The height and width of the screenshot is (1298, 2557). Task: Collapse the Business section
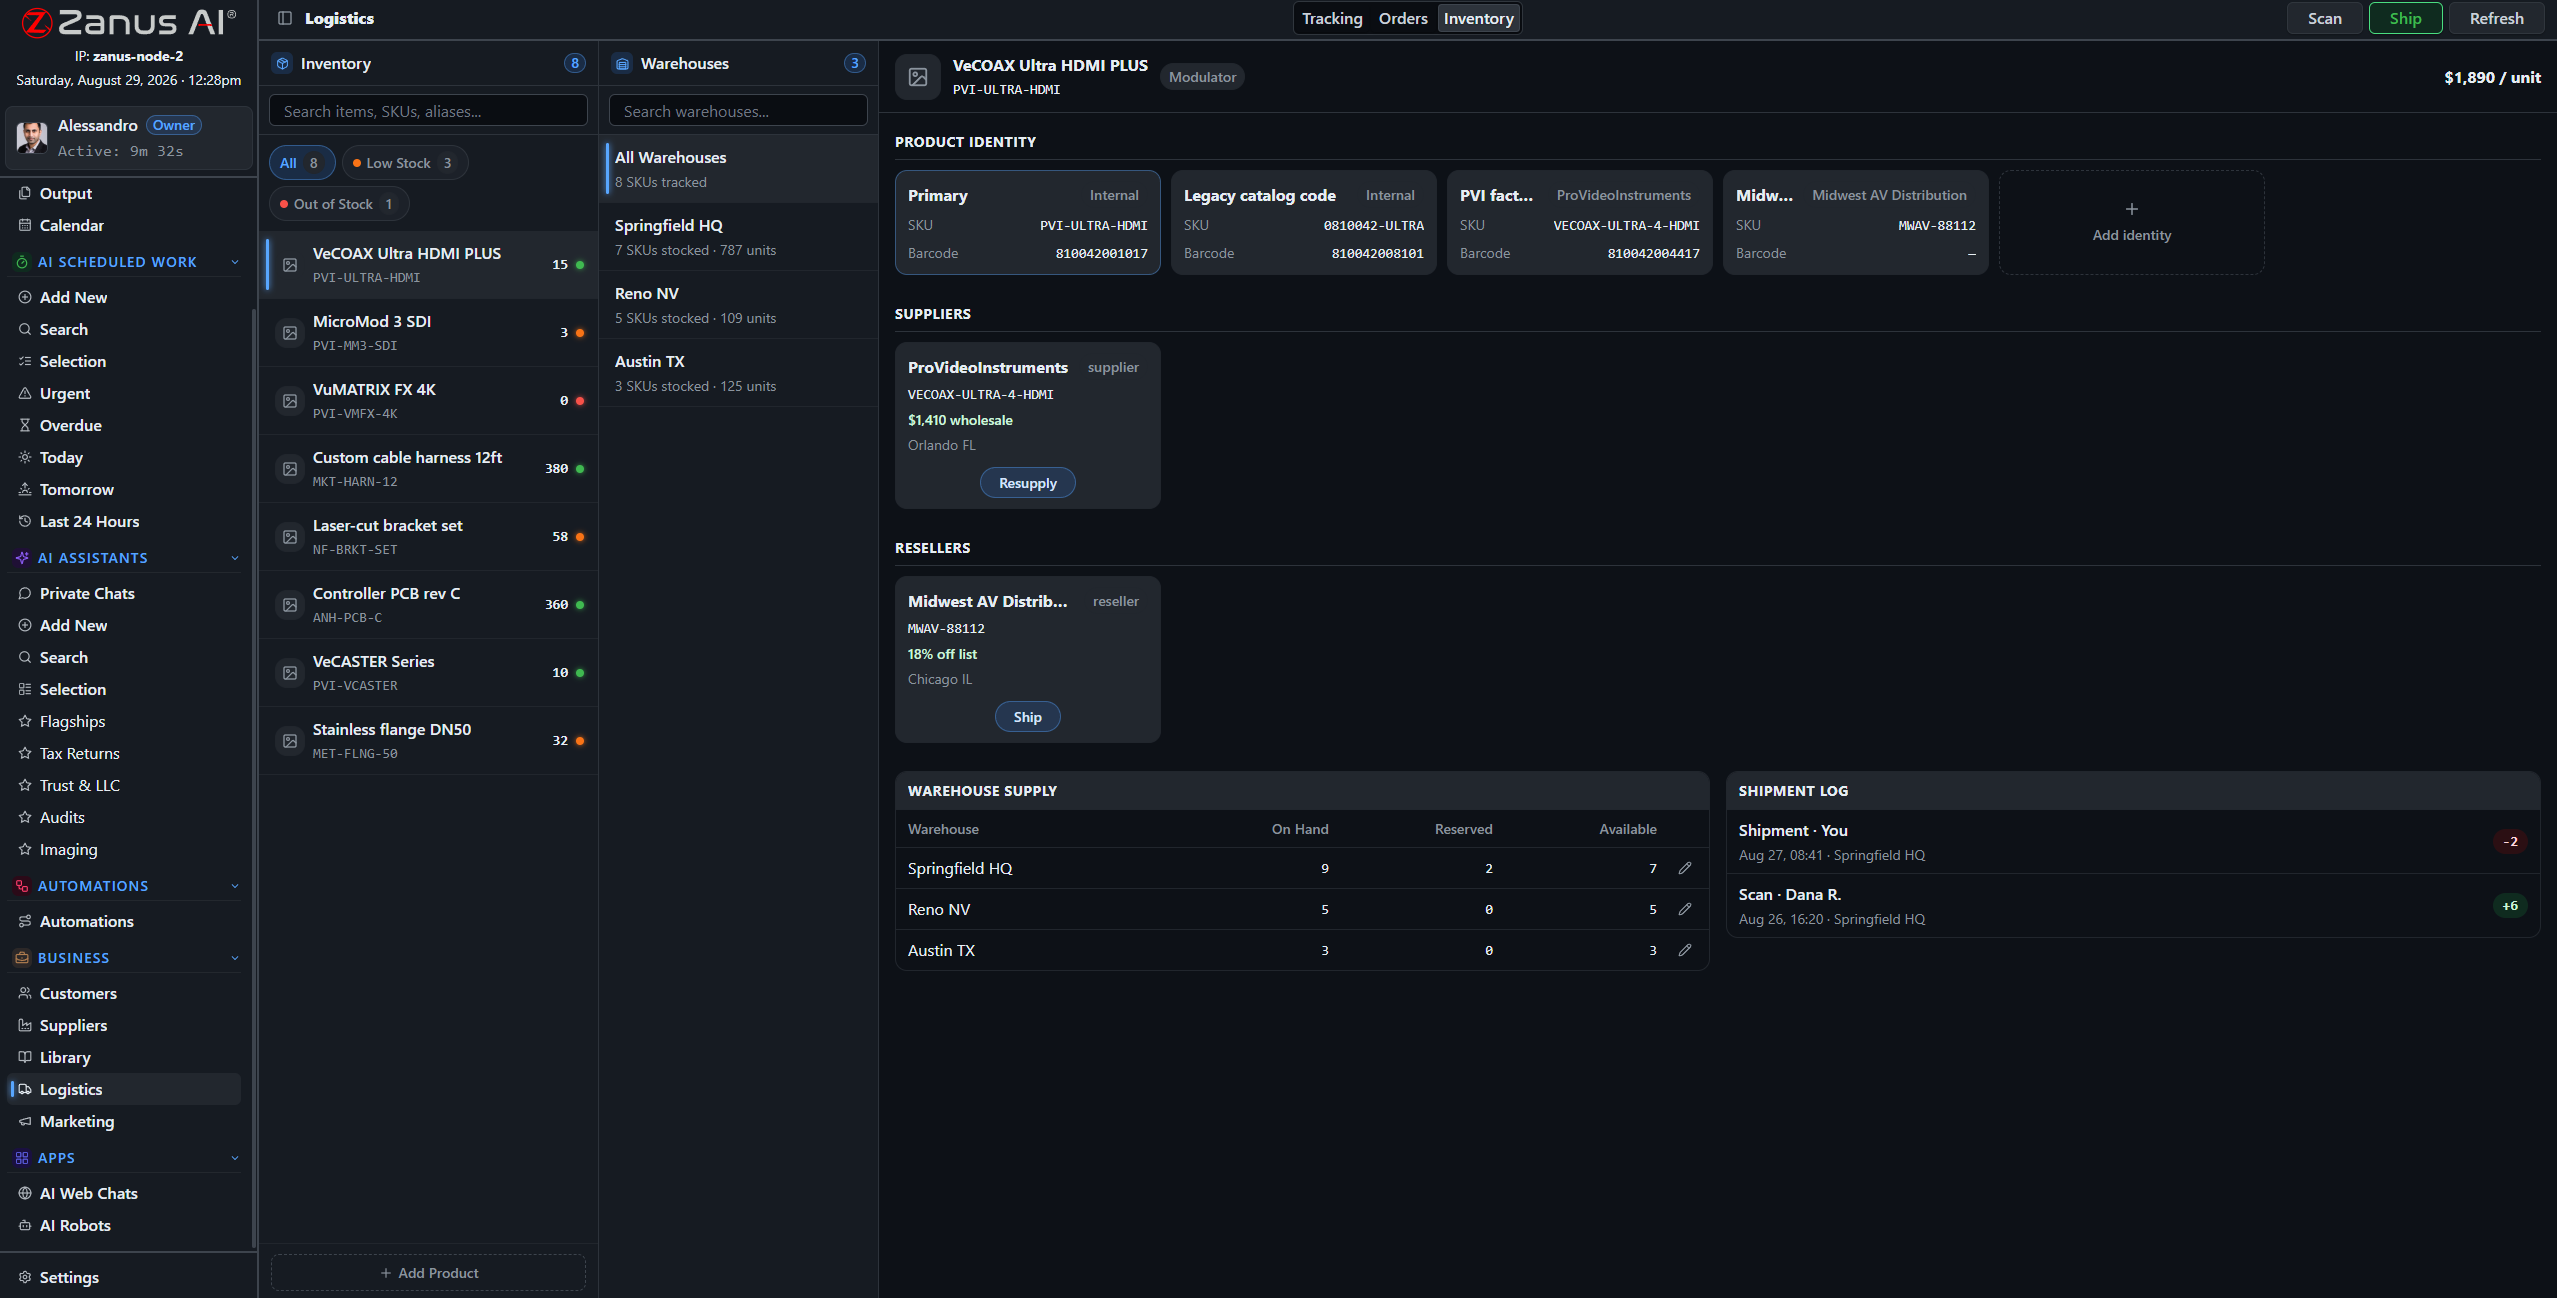pos(235,958)
